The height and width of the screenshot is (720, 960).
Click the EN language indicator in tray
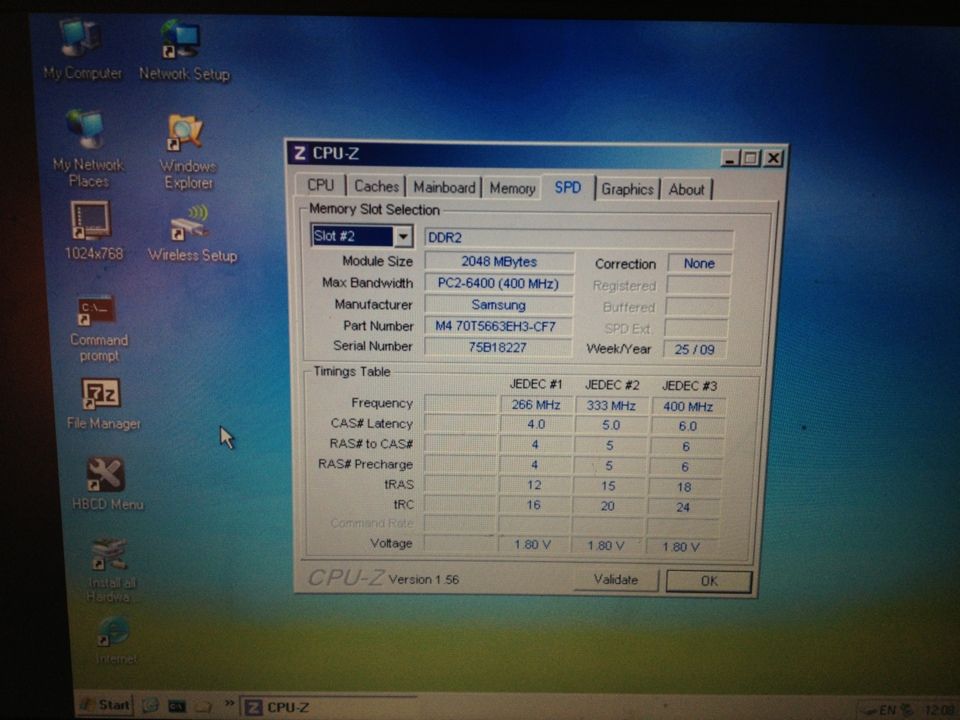click(x=887, y=710)
